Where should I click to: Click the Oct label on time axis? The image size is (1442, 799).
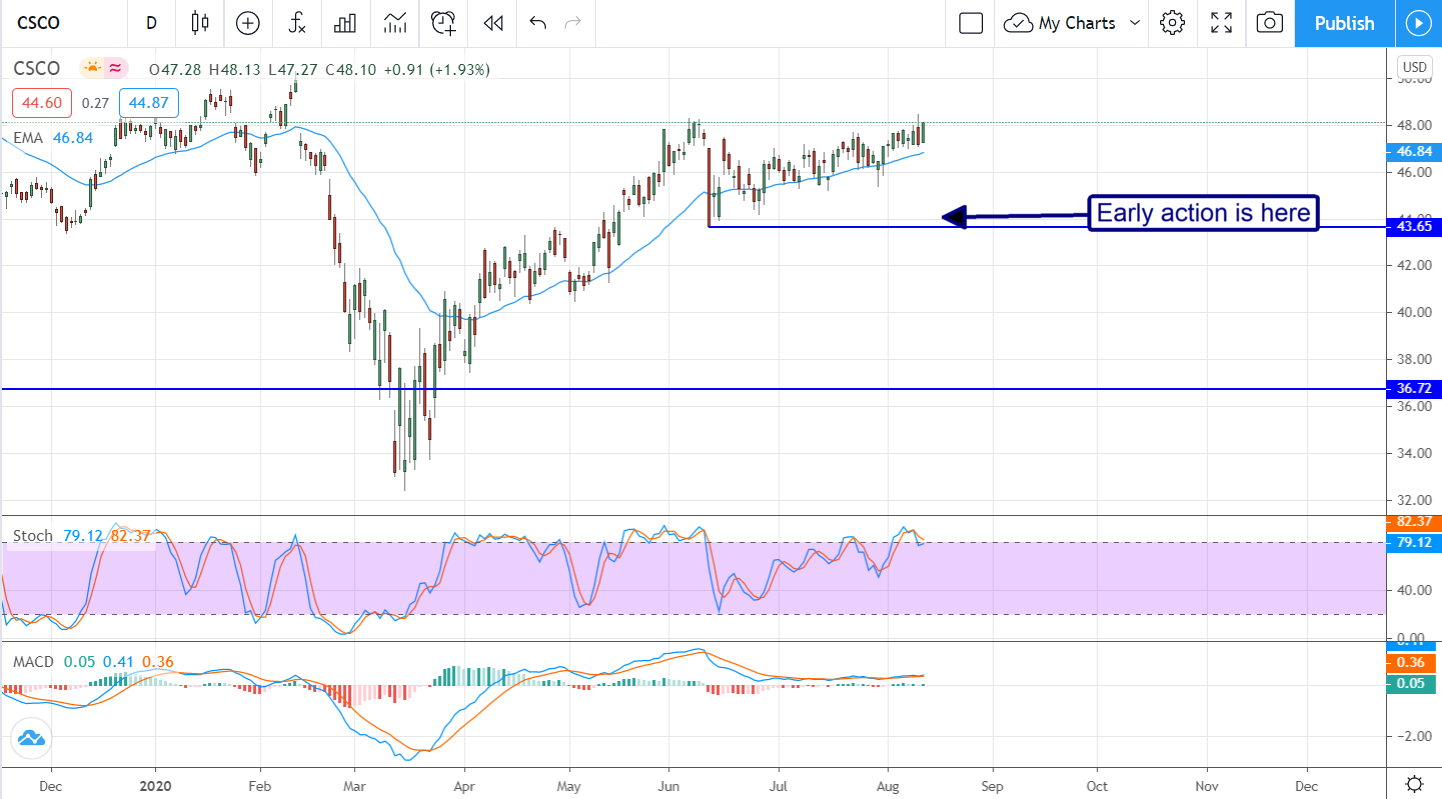pyautogui.click(x=1097, y=785)
